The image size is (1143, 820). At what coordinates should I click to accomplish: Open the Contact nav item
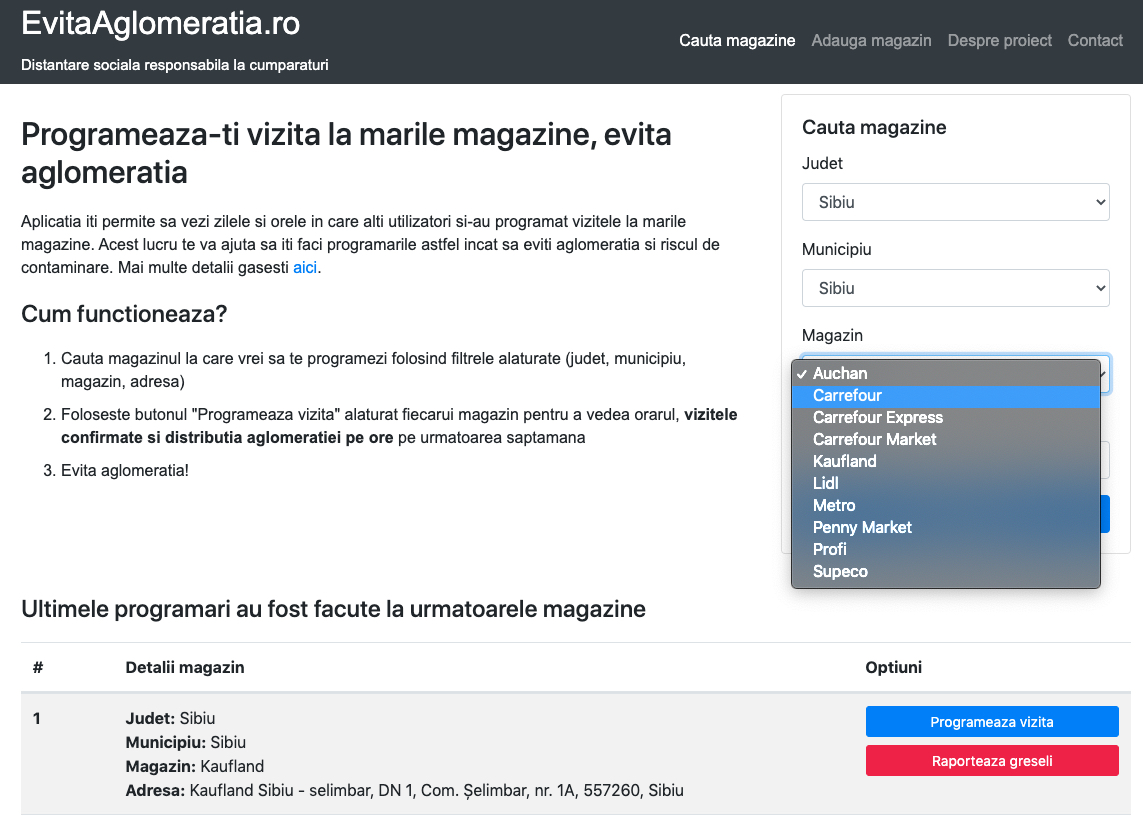[1095, 41]
